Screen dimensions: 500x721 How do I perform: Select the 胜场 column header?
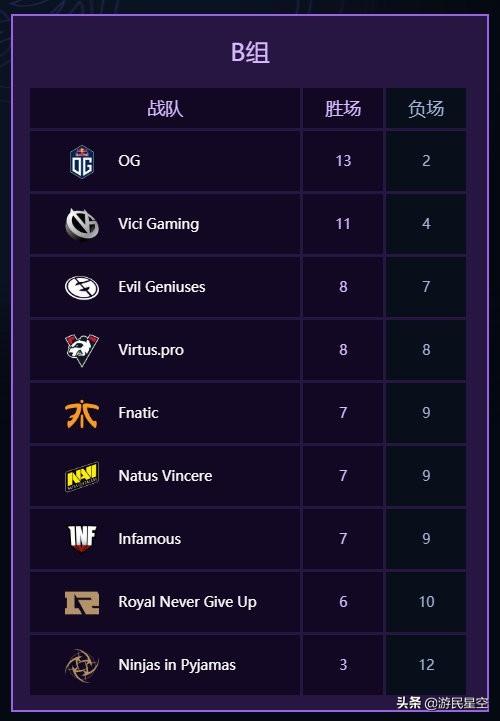pos(343,109)
